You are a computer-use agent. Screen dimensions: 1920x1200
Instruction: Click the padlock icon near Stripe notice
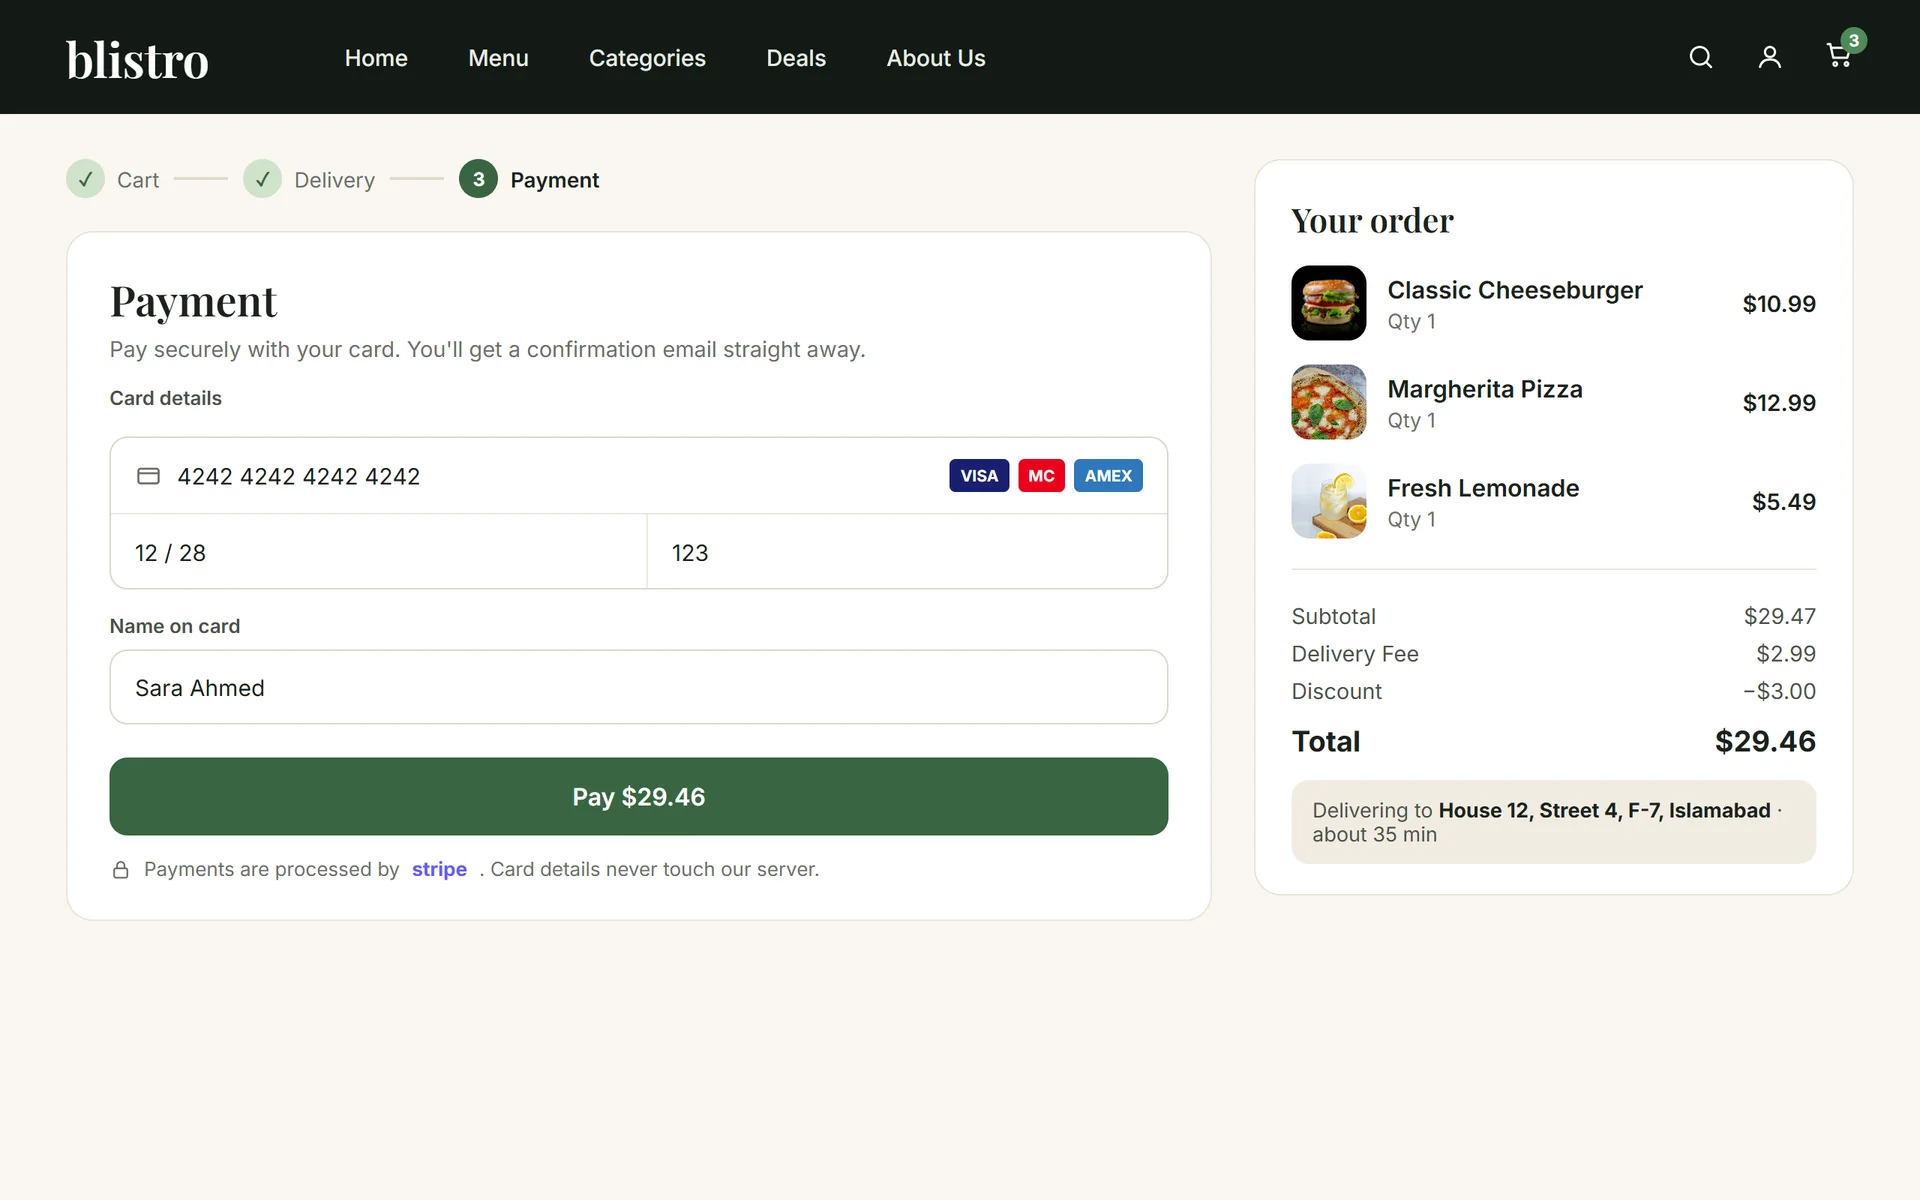[x=120, y=870]
